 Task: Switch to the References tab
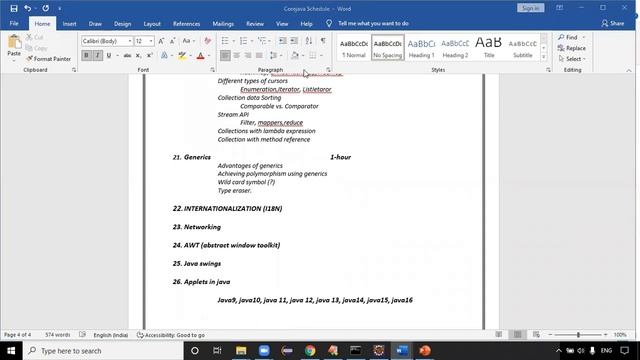pyautogui.click(x=187, y=24)
